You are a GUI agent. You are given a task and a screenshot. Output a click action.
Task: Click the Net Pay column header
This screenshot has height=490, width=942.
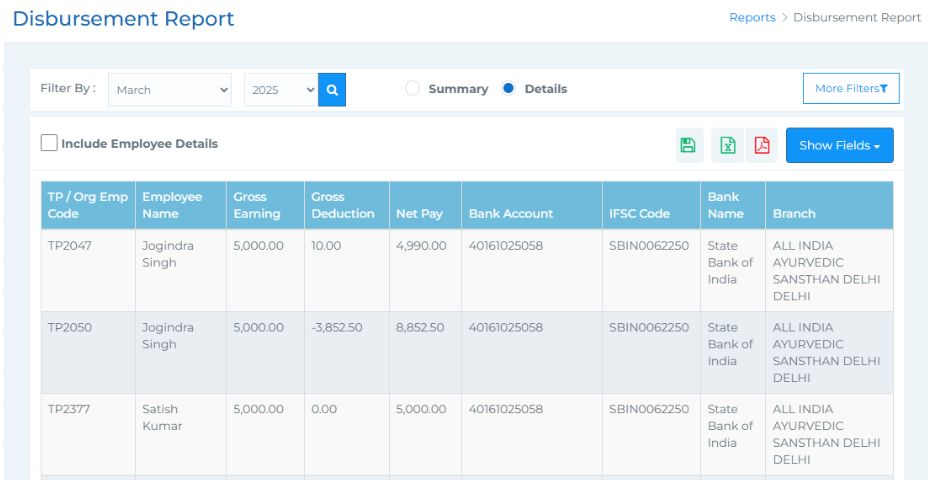(421, 213)
